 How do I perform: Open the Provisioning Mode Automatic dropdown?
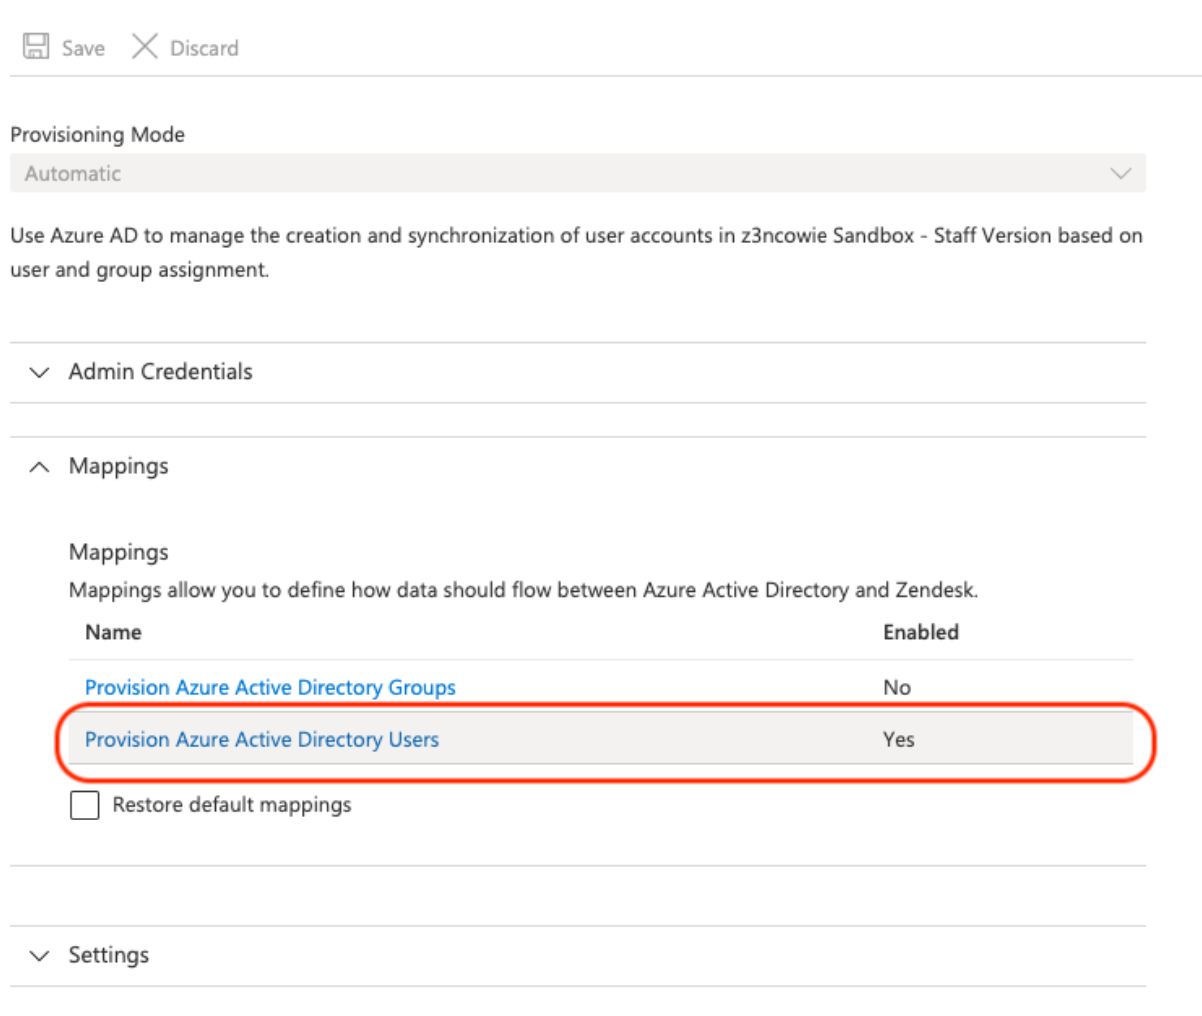pyautogui.click(x=576, y=173)
